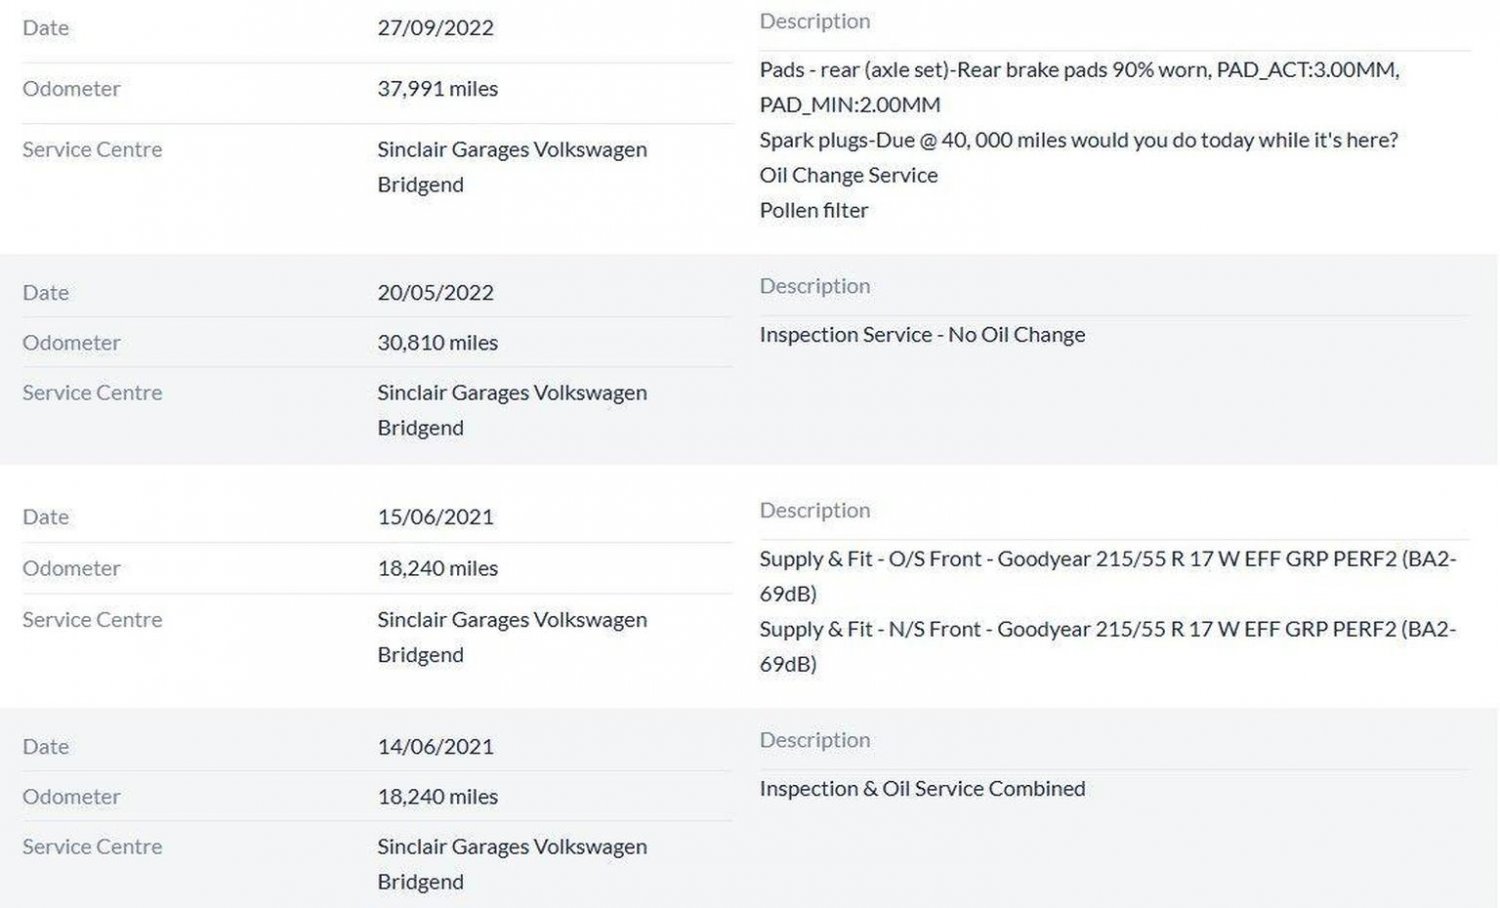Viewport: 1500px width, 908px height.
Task: Select the Pollen filter entry
Action: [x=813, y=210]
